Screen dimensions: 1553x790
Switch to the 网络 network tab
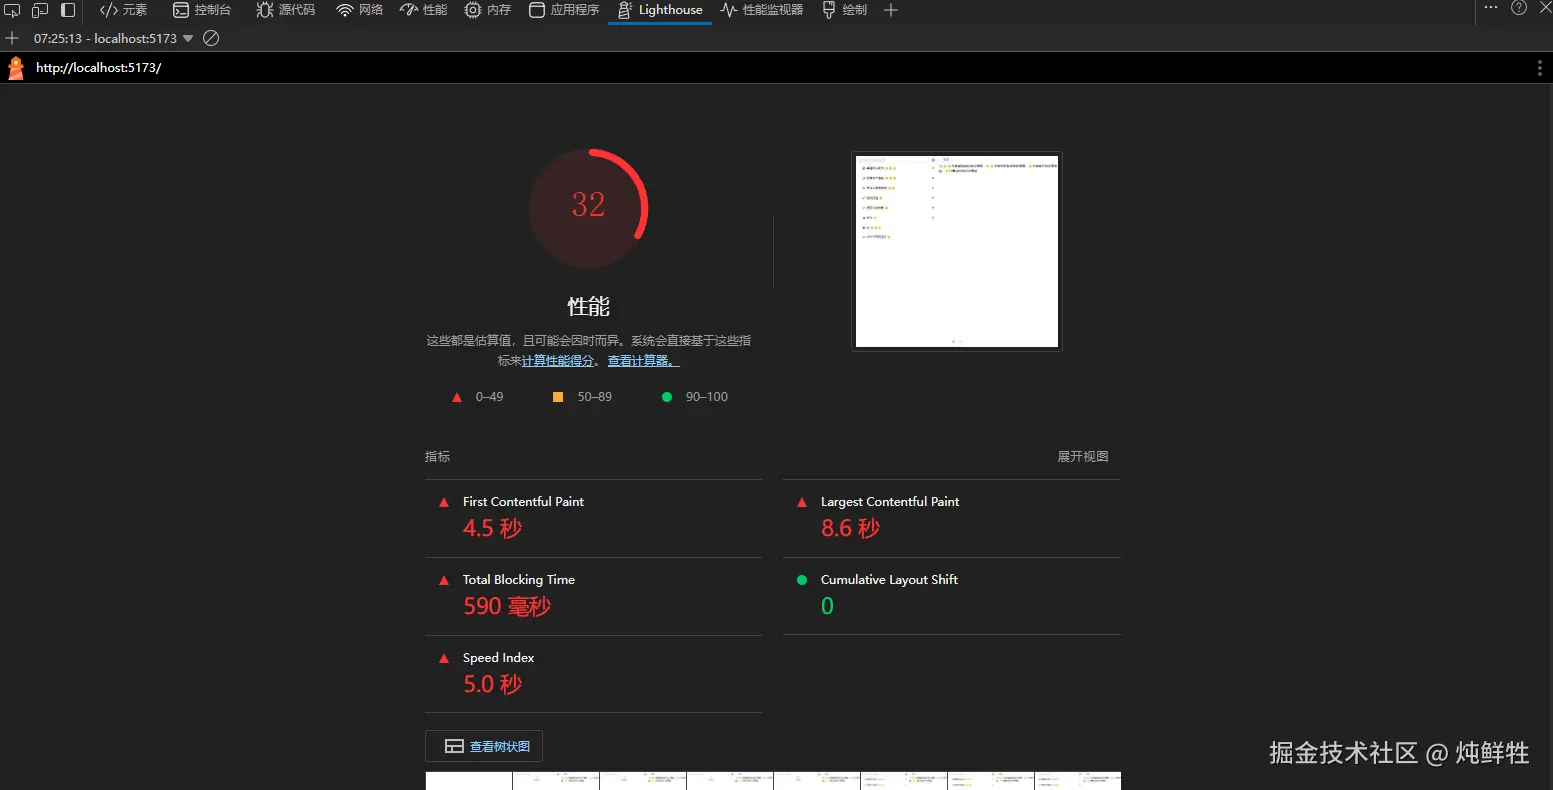(360, 10)
